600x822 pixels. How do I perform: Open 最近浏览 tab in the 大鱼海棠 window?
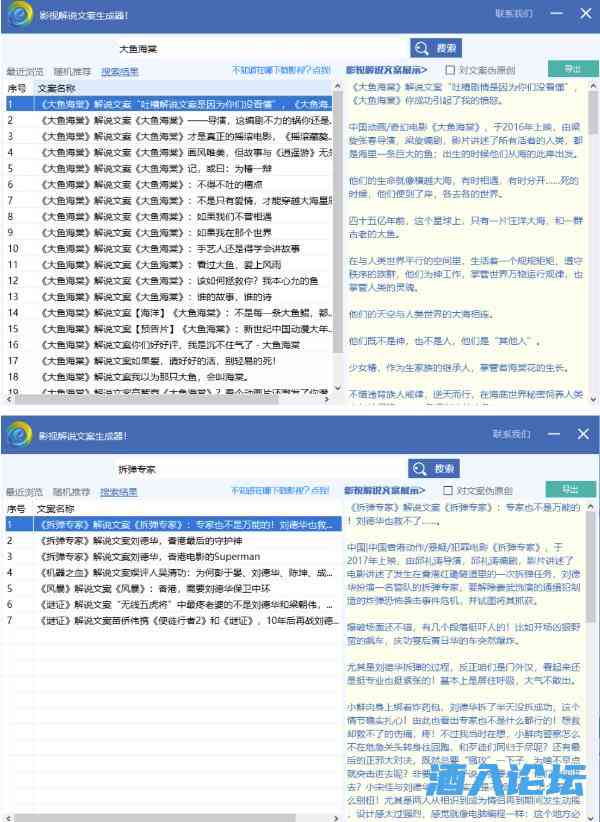tap(24, 72)
